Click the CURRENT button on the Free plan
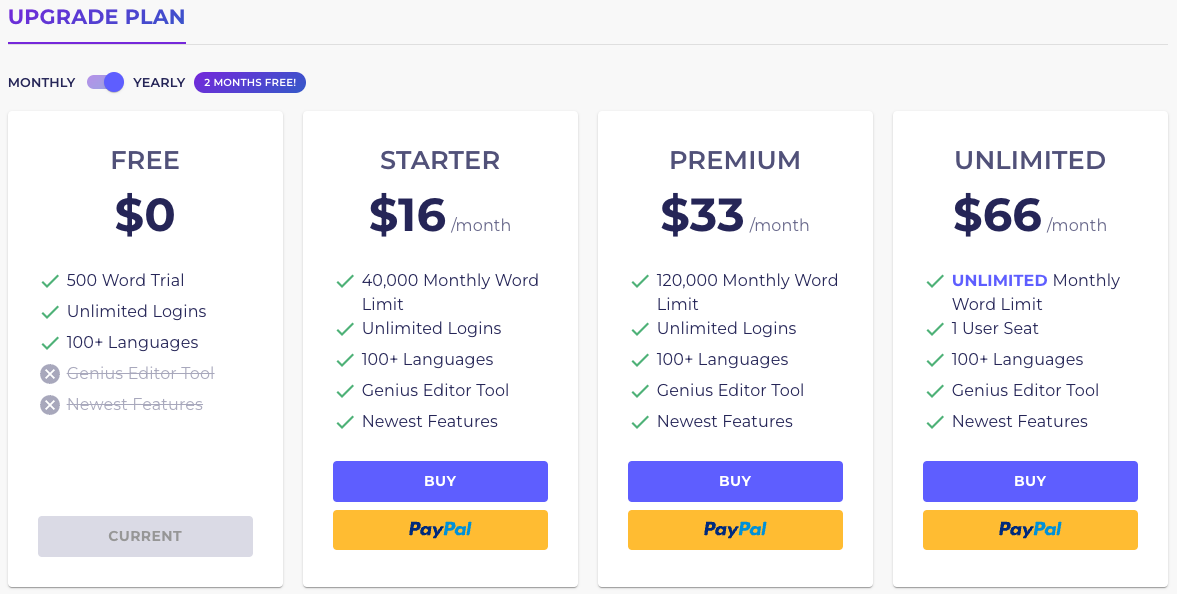This screenshot has height=594, width=1177. point(145,536)
